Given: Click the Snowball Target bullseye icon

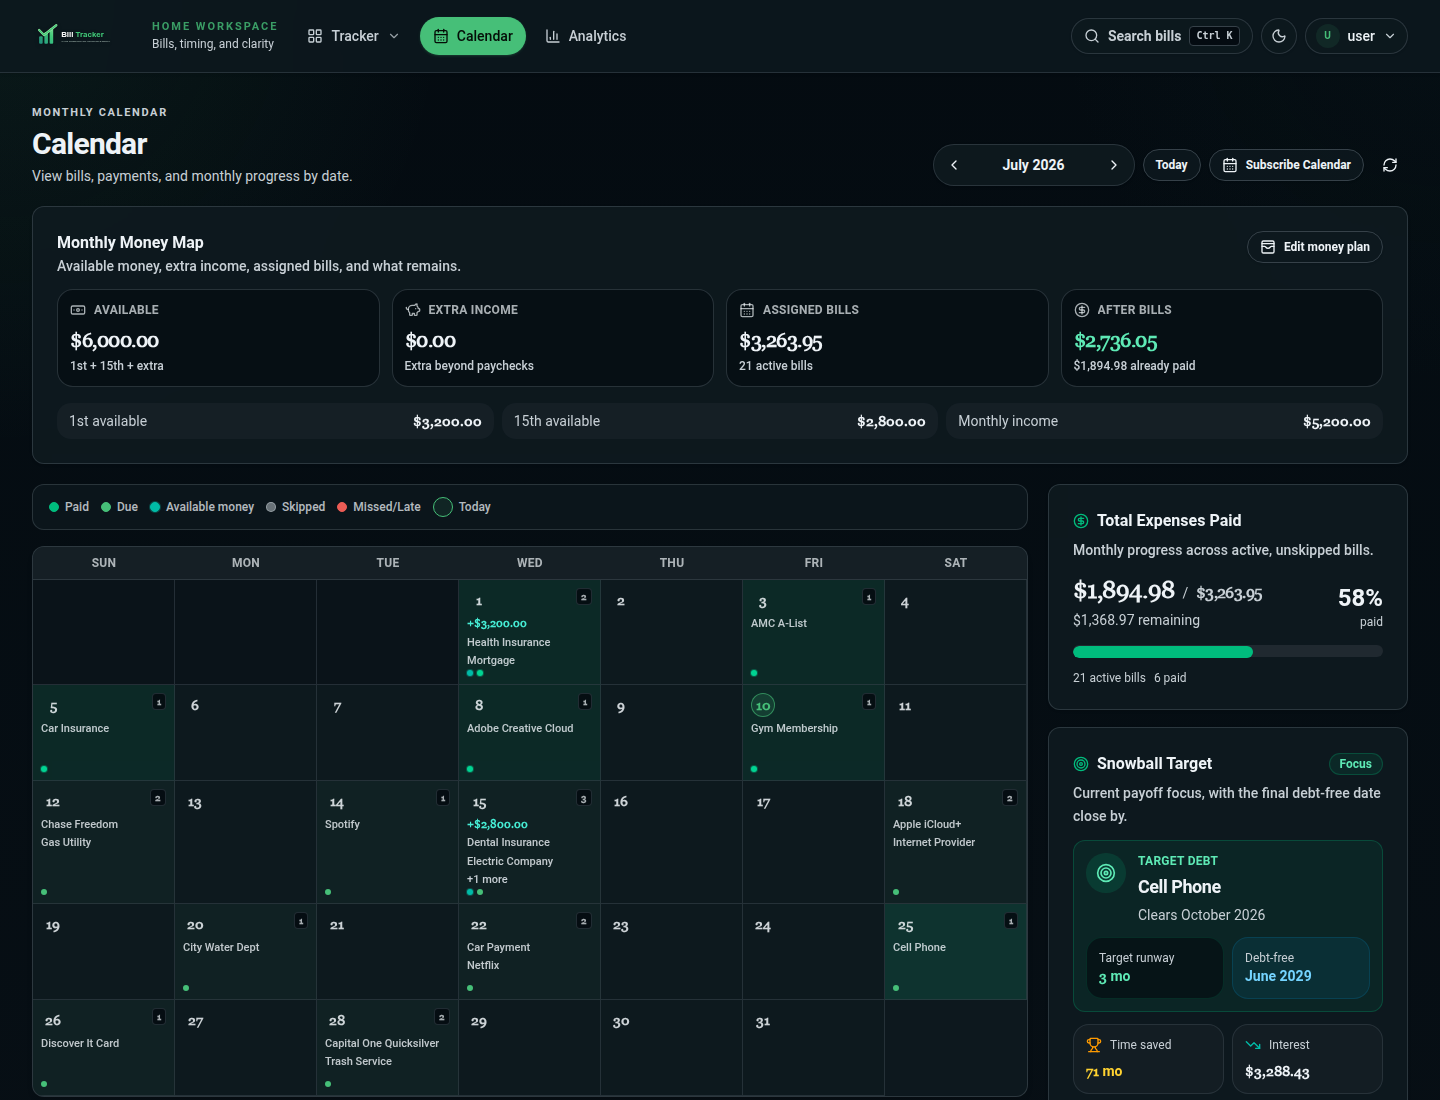Looking at the screenshot, I should pos(1081,764).
